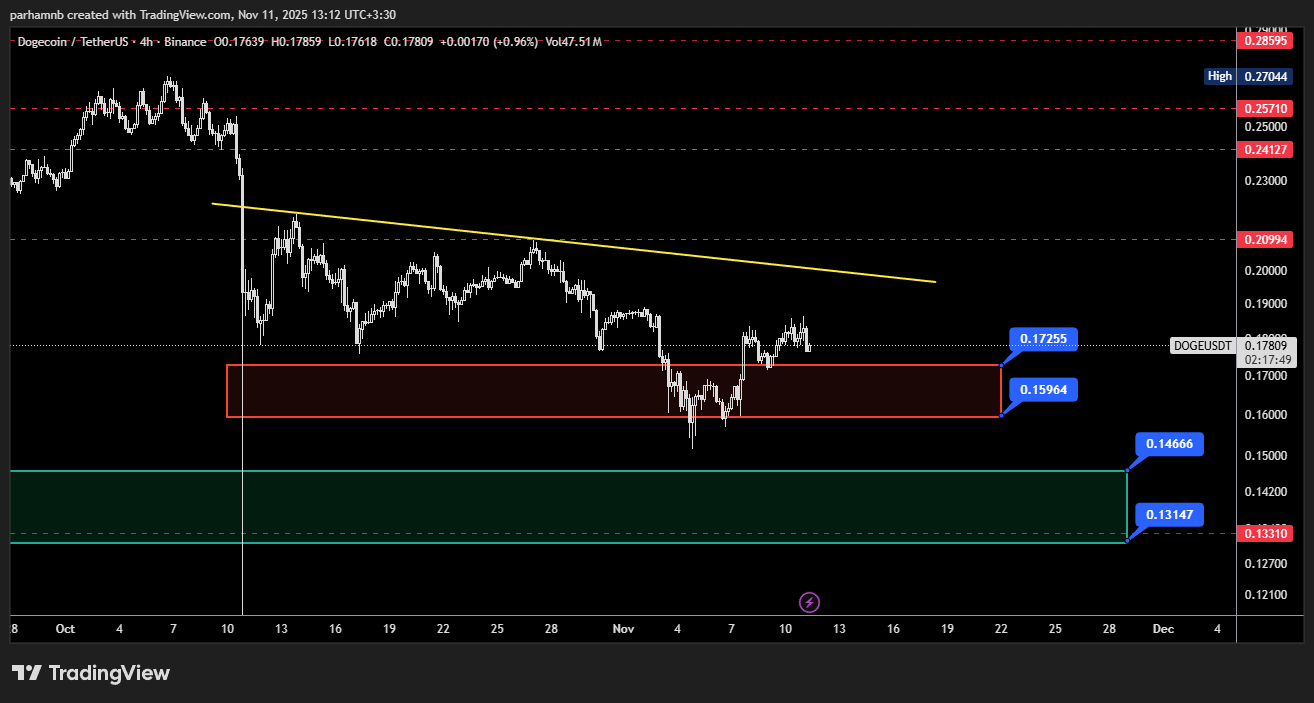Click the current price 0.17809 label
Screen dimensions: 1314x703
coord(1267,346)
